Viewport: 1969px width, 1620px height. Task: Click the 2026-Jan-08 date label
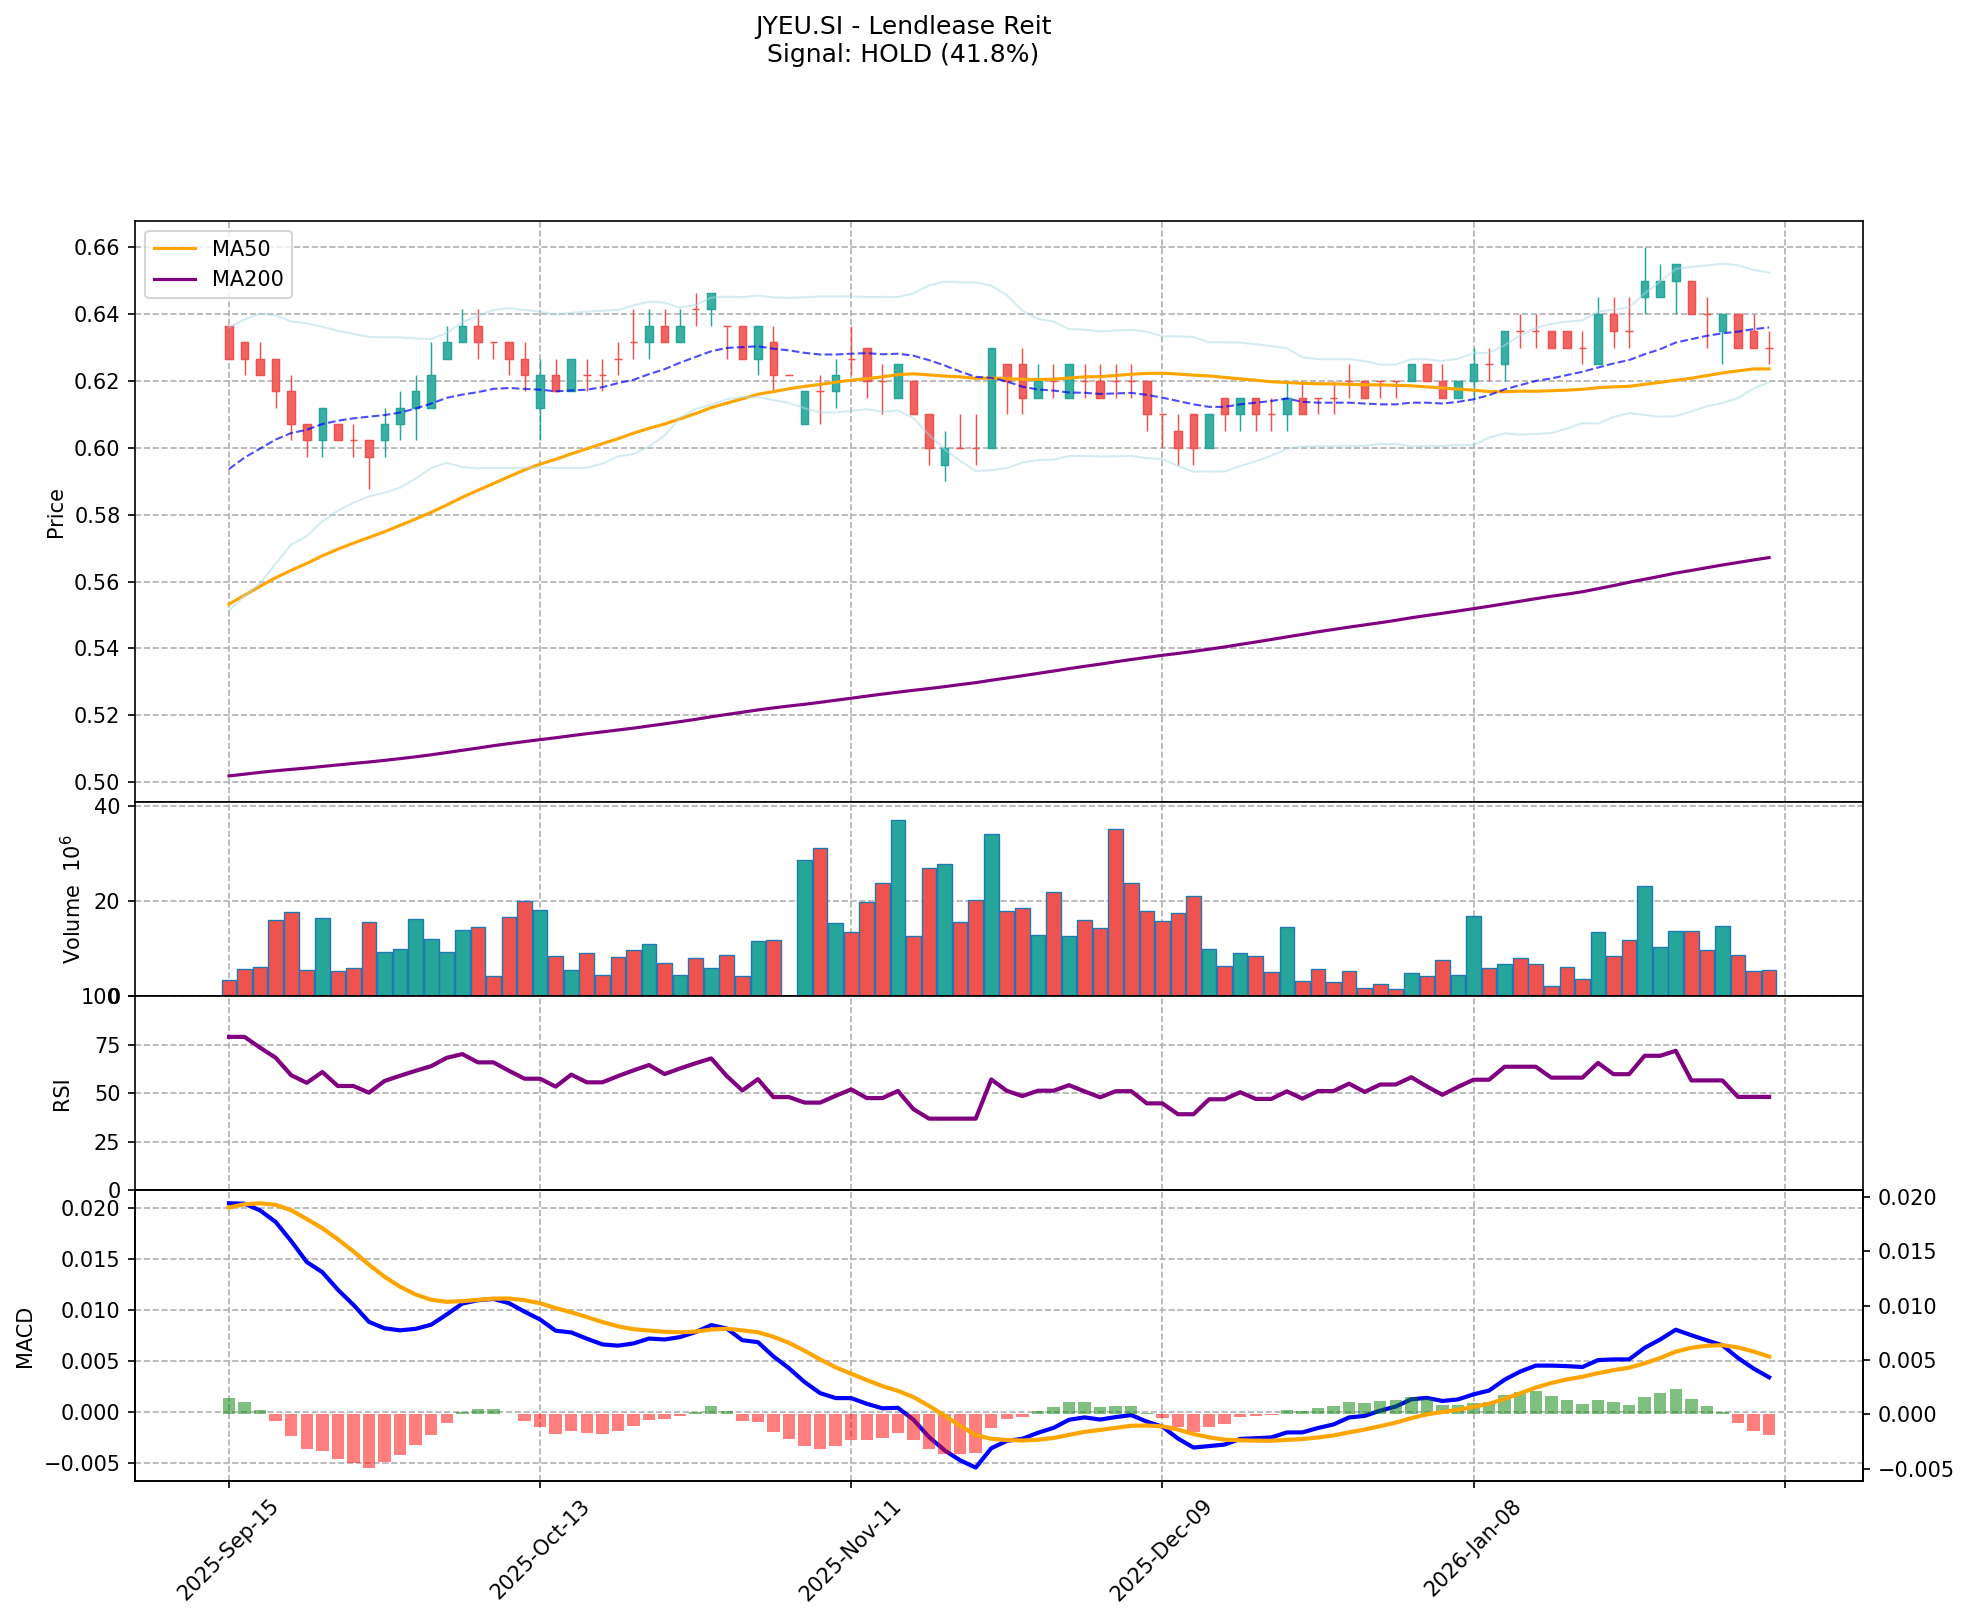click(1471, 1550)
